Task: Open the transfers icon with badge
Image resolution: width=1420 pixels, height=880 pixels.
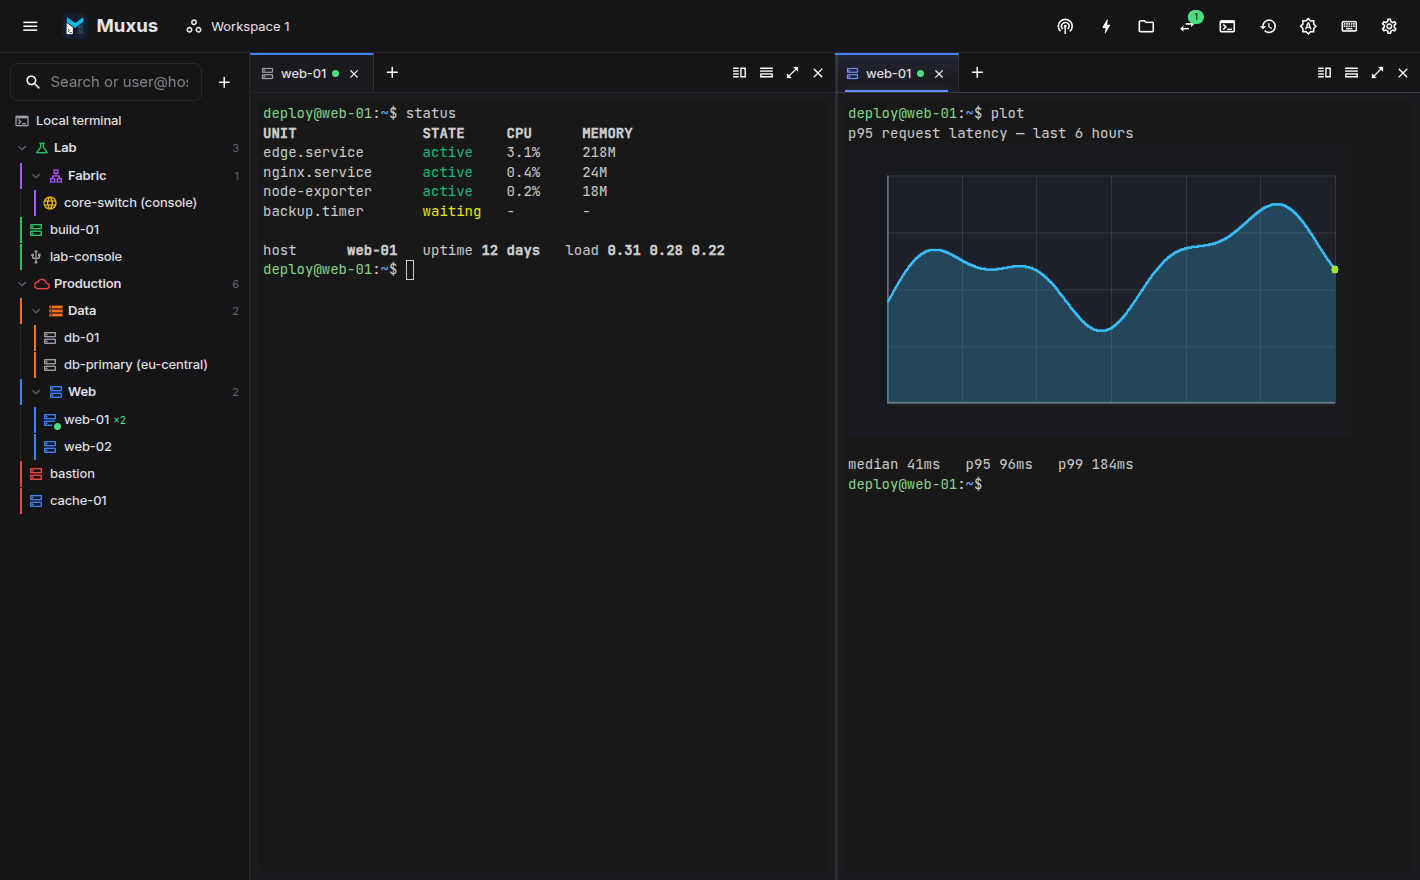Action: [1187, 26]
